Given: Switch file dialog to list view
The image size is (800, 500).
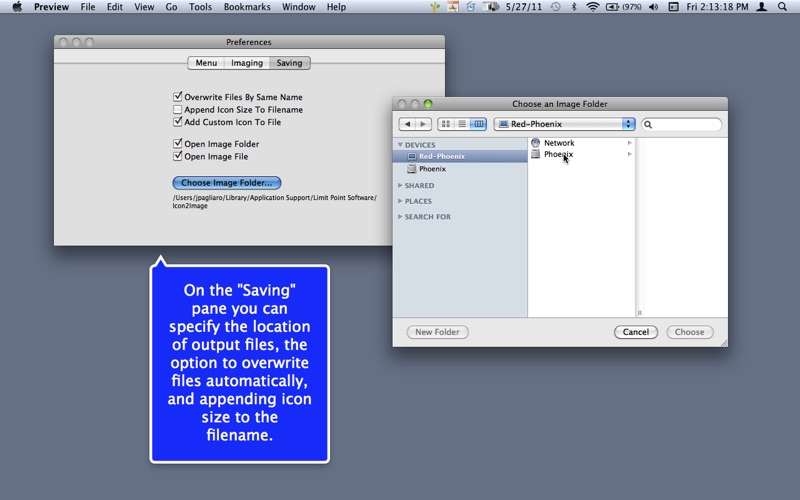Looking at the screenshot, I should click(x=462, y=124).
